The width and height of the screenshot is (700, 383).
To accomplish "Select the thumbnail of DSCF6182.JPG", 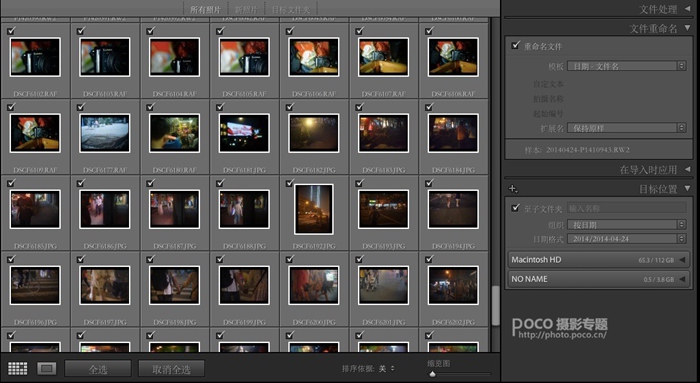I will coord(314,133).
